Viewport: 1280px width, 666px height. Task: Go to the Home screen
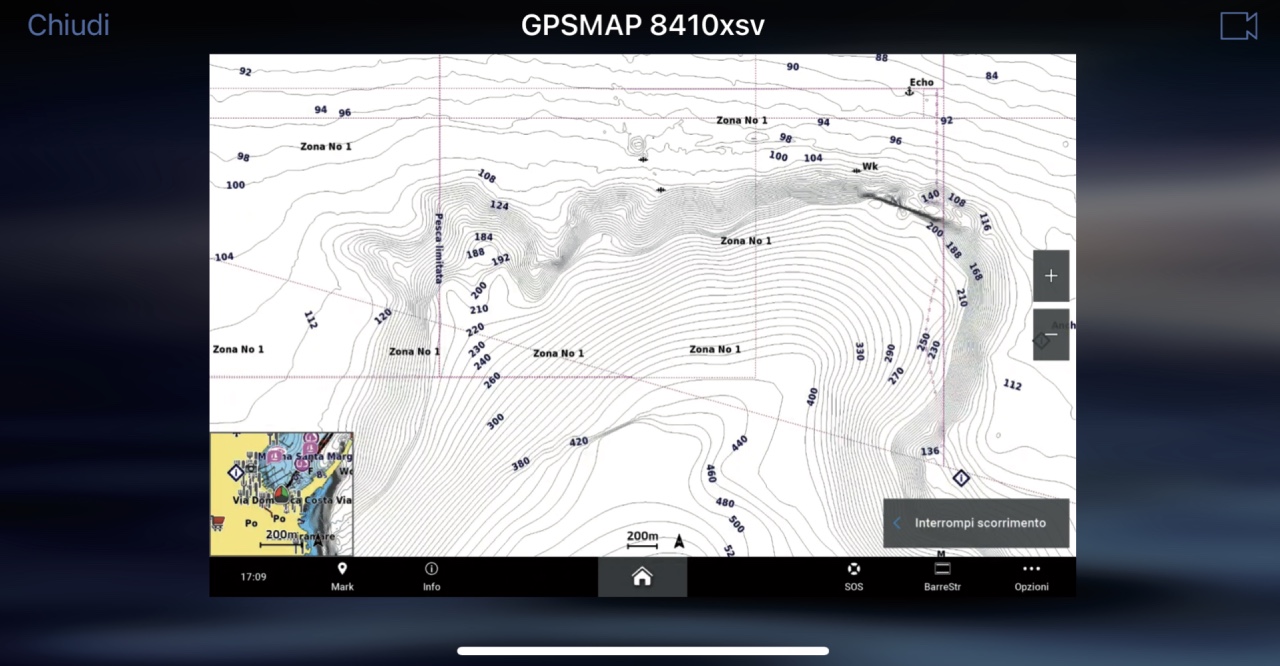pos(642,576)
